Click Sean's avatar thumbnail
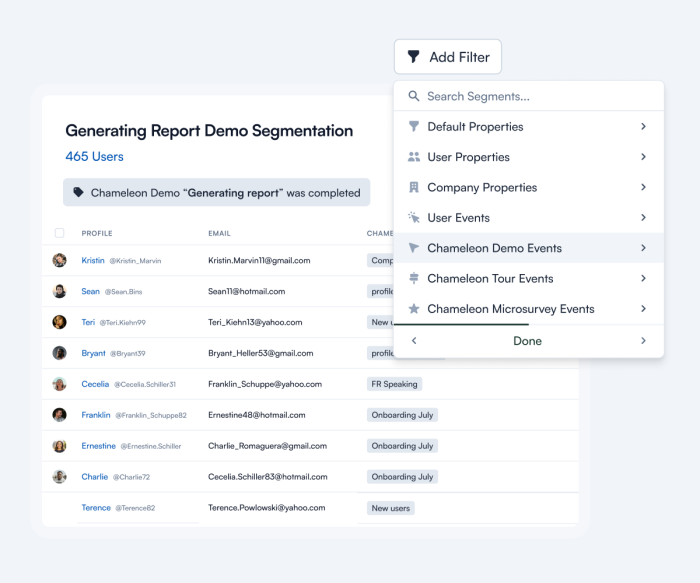700x583 pixels. pos(59,291)
